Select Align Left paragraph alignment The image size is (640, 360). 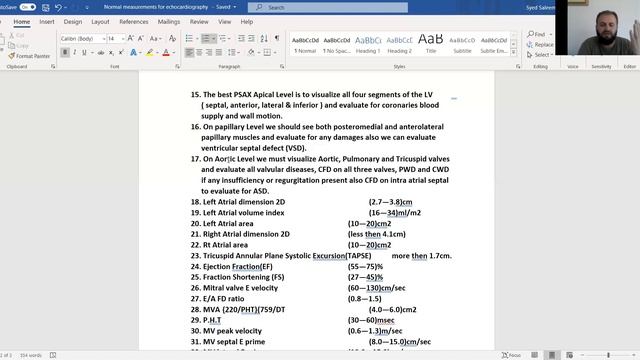coord(189,52)
